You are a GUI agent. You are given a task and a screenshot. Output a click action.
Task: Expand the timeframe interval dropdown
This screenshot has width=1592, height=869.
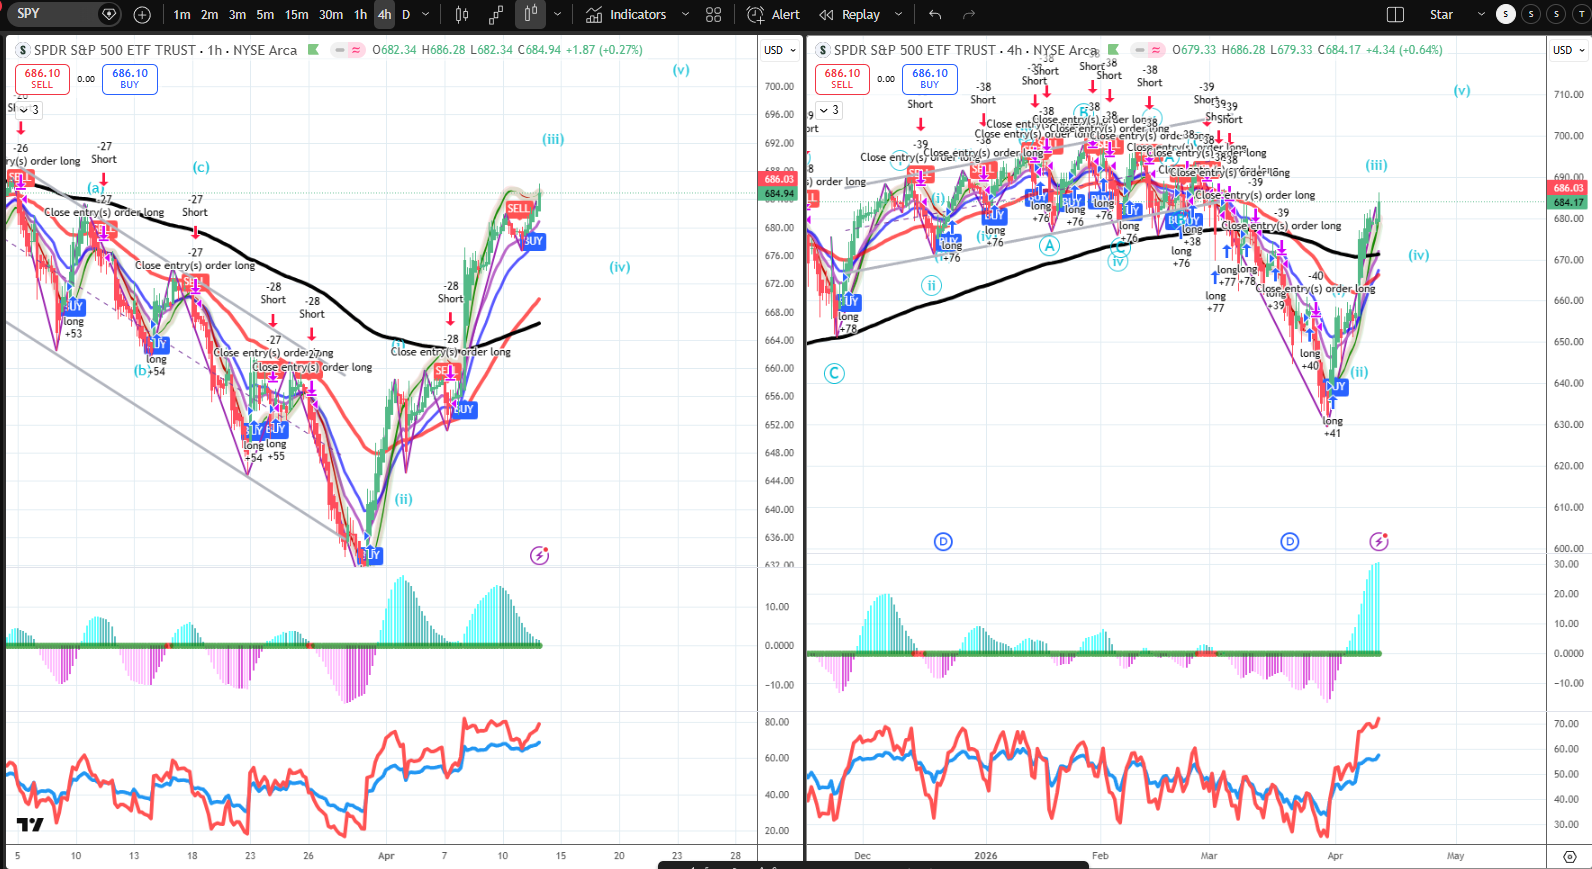(426, 15)
